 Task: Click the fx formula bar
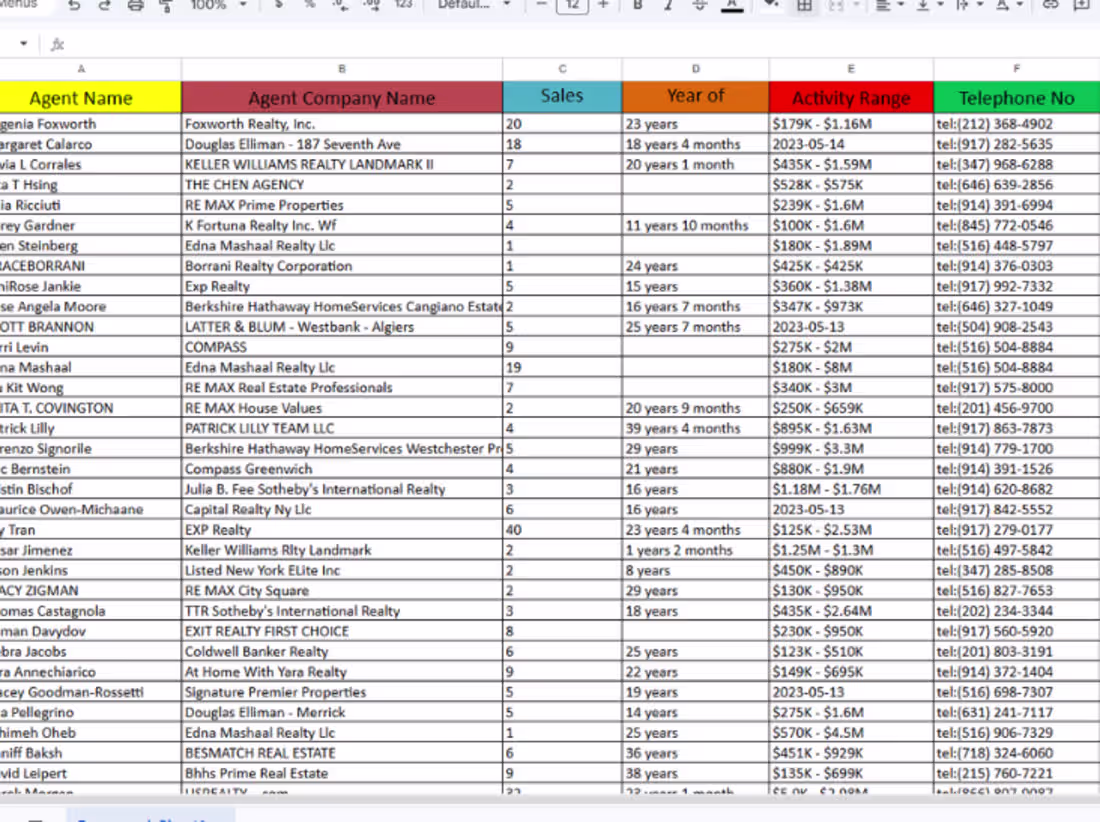[x=575, y=44]
